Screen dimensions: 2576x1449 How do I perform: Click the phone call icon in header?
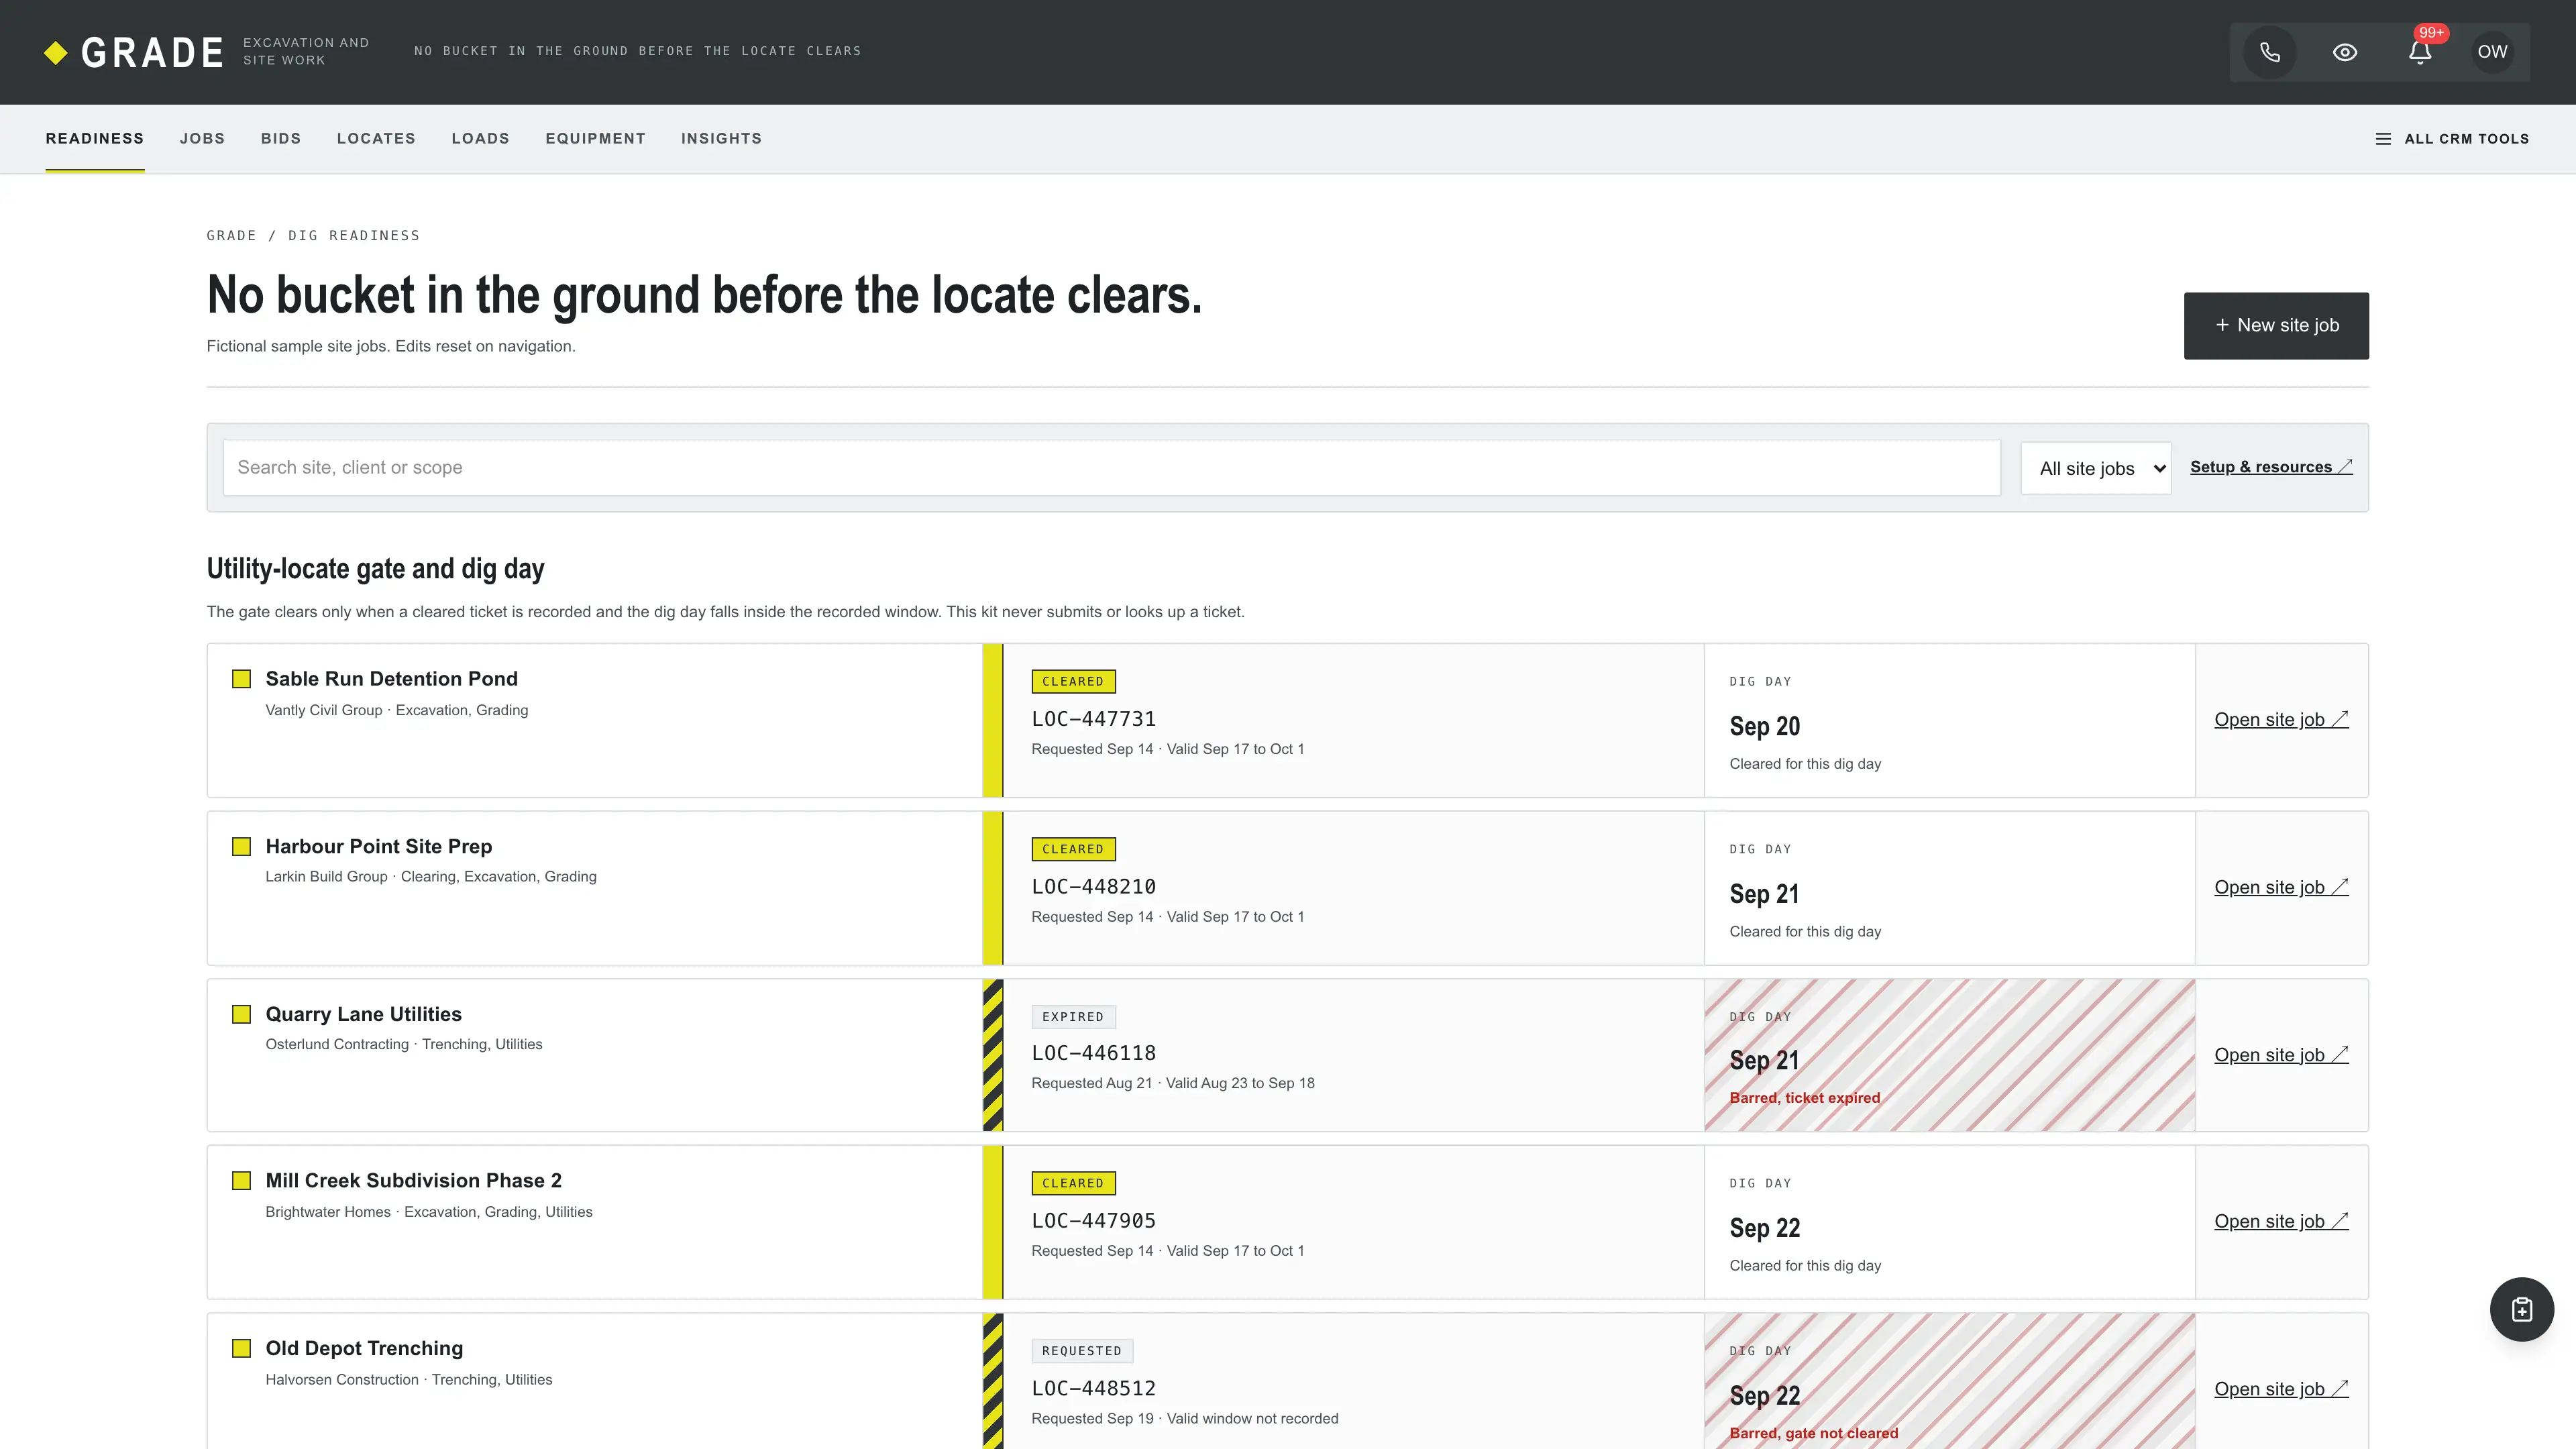pos(2270,52)
